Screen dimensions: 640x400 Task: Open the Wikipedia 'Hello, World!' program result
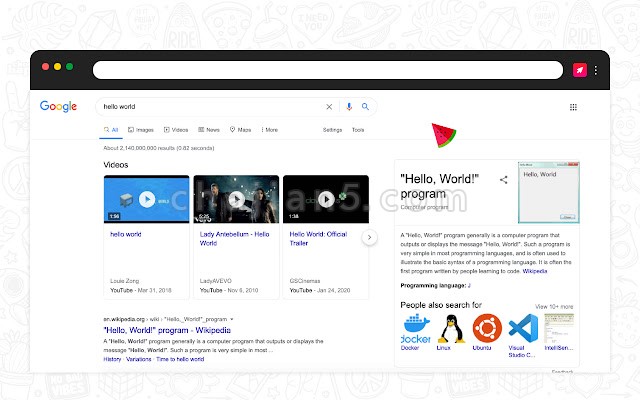tap(167, 330)
